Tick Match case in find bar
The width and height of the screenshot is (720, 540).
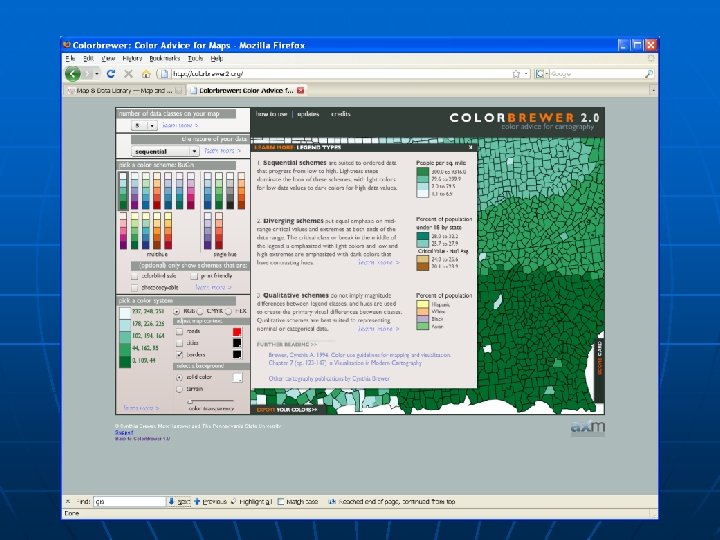pos(281,501)
